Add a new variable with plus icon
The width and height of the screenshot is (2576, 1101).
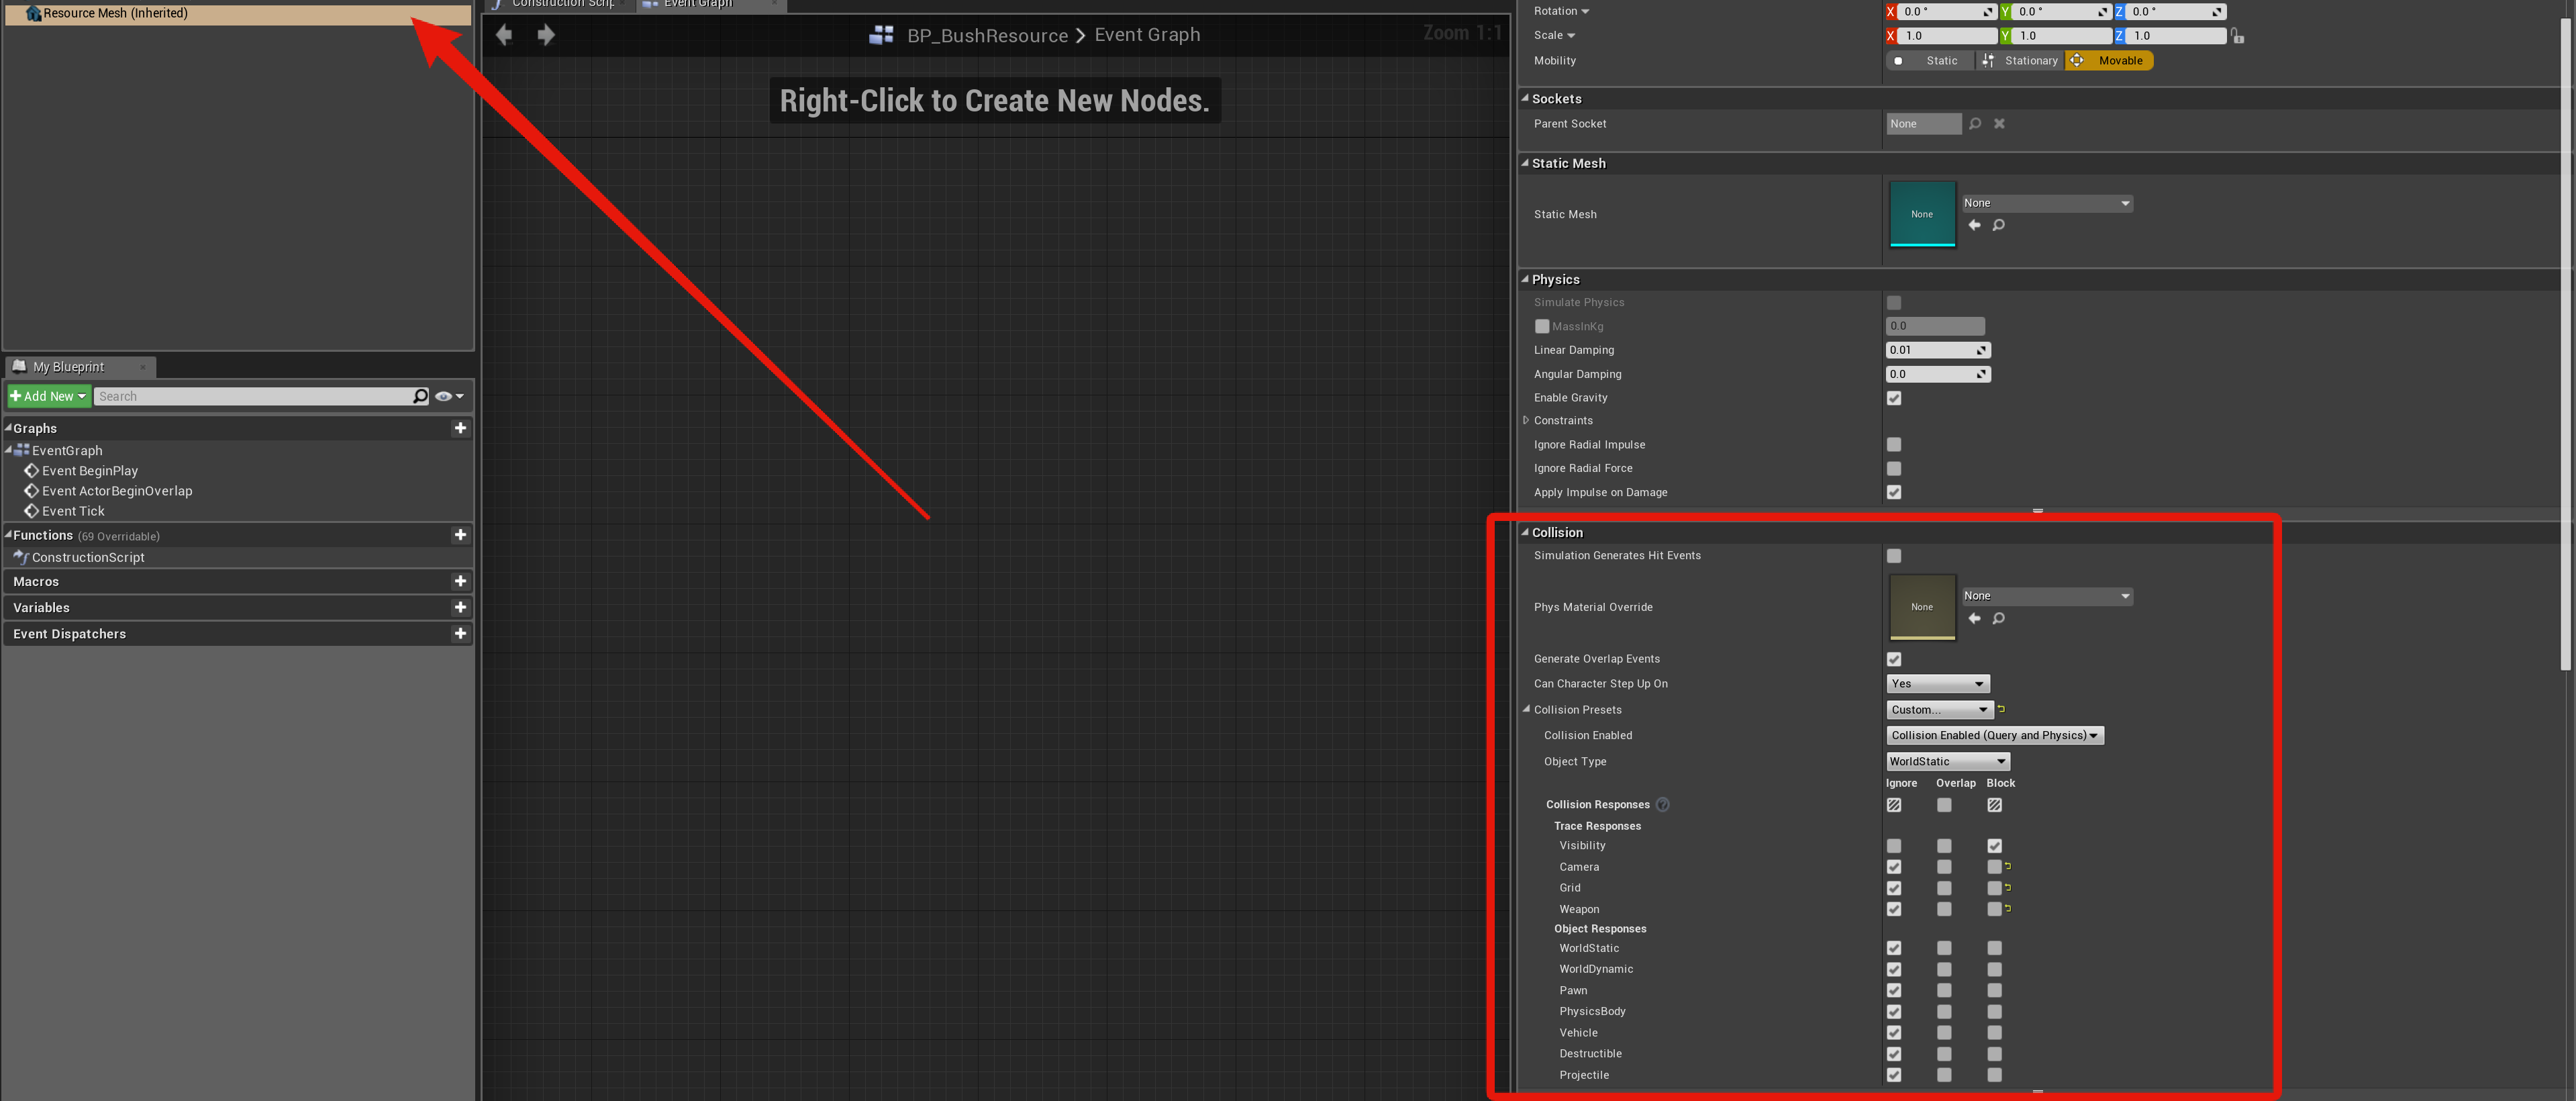pyautogui.click(x=460, y=607)
